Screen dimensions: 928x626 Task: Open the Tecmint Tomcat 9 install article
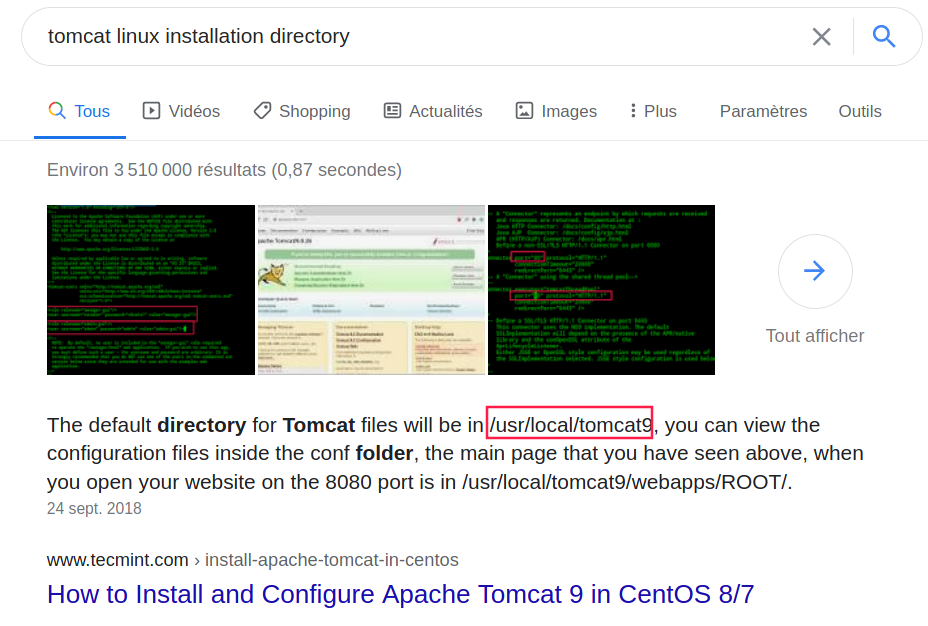tap(400, 594)
